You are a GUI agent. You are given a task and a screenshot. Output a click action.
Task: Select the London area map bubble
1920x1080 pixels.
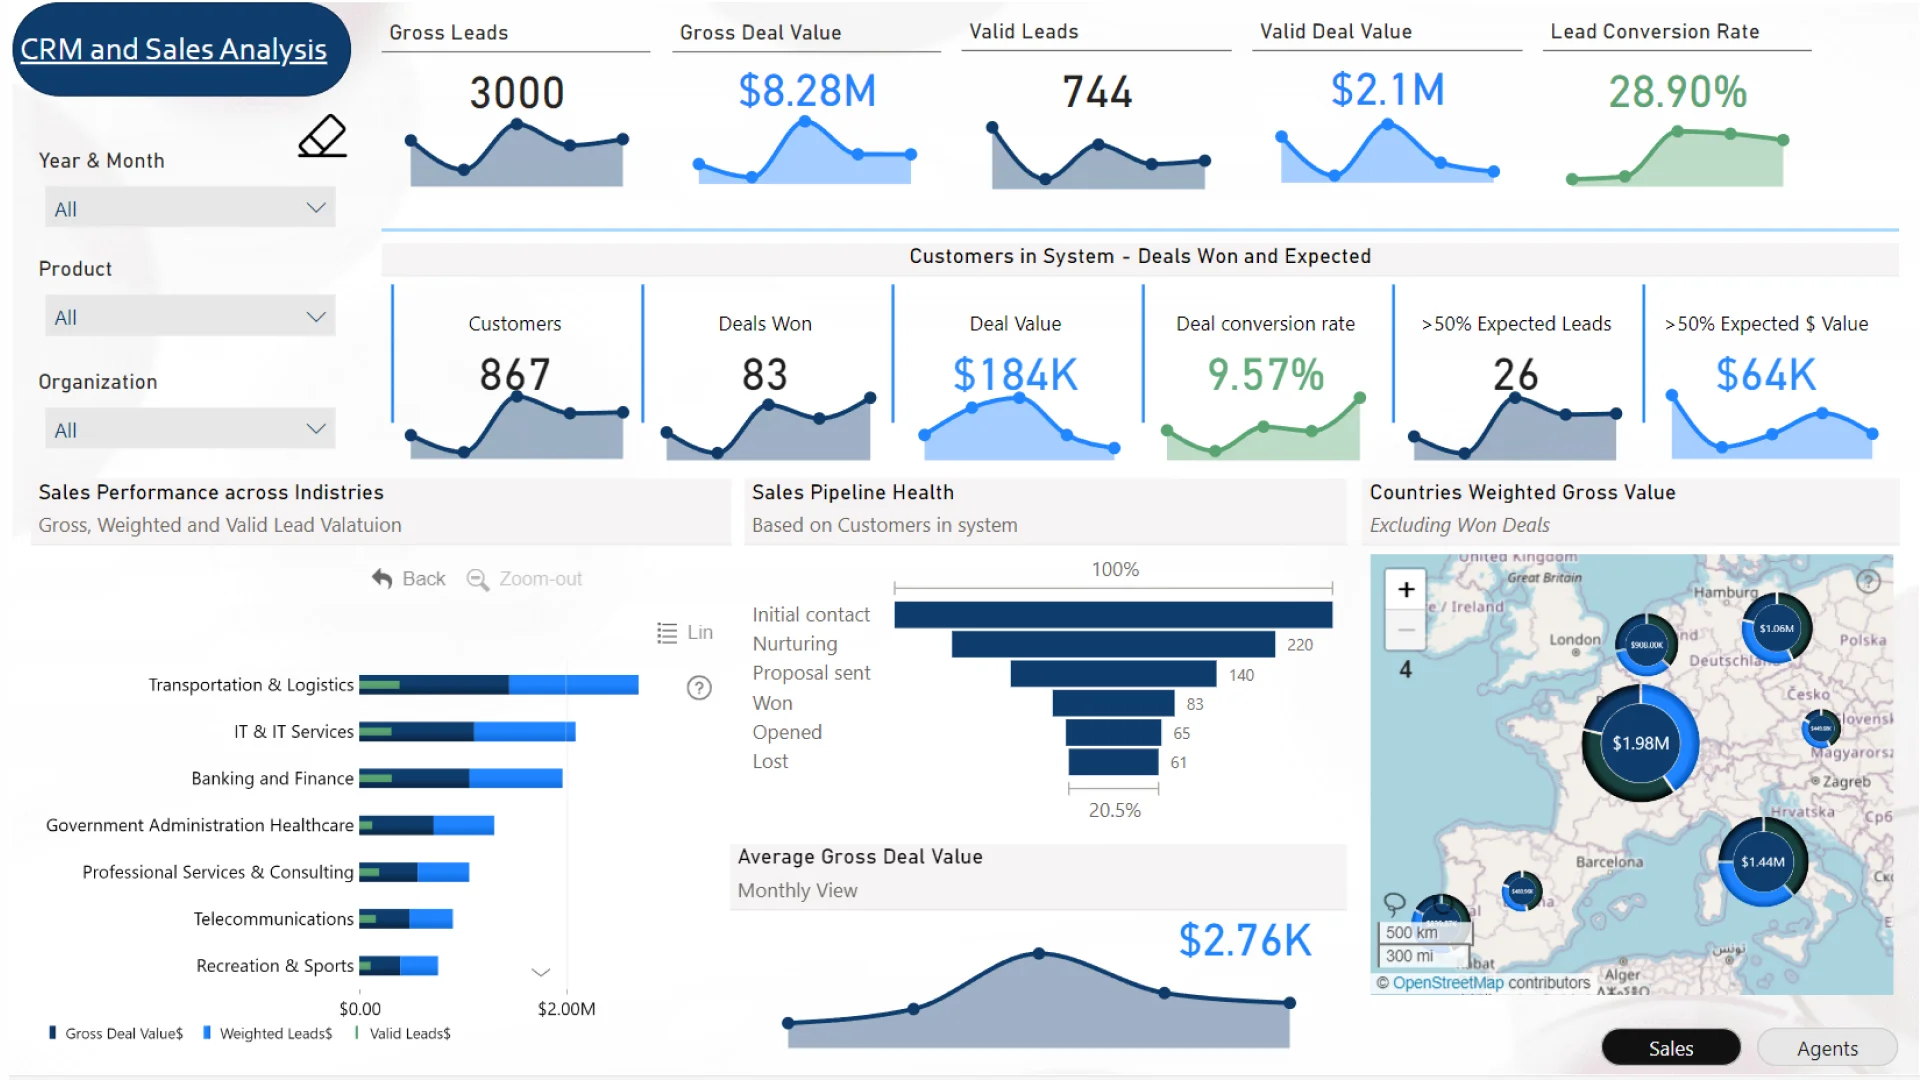(x=1646, y=645)
